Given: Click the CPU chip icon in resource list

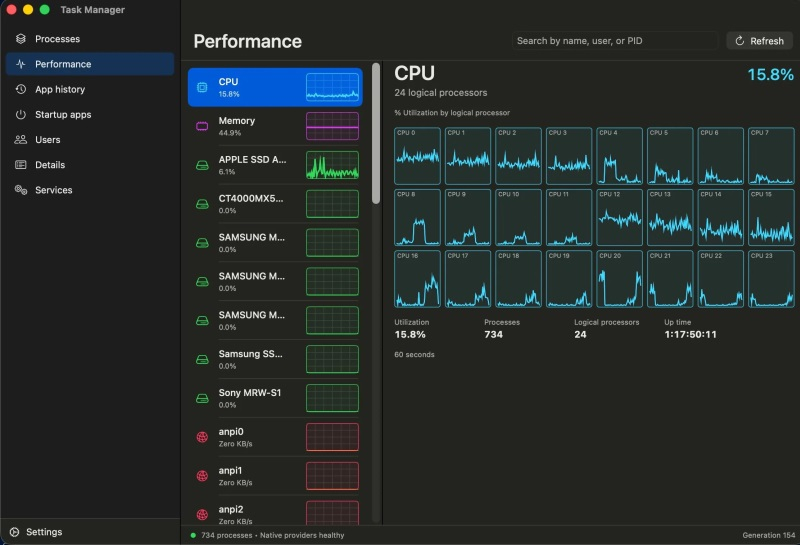Looking at the screenshot, I should [202, 87].
